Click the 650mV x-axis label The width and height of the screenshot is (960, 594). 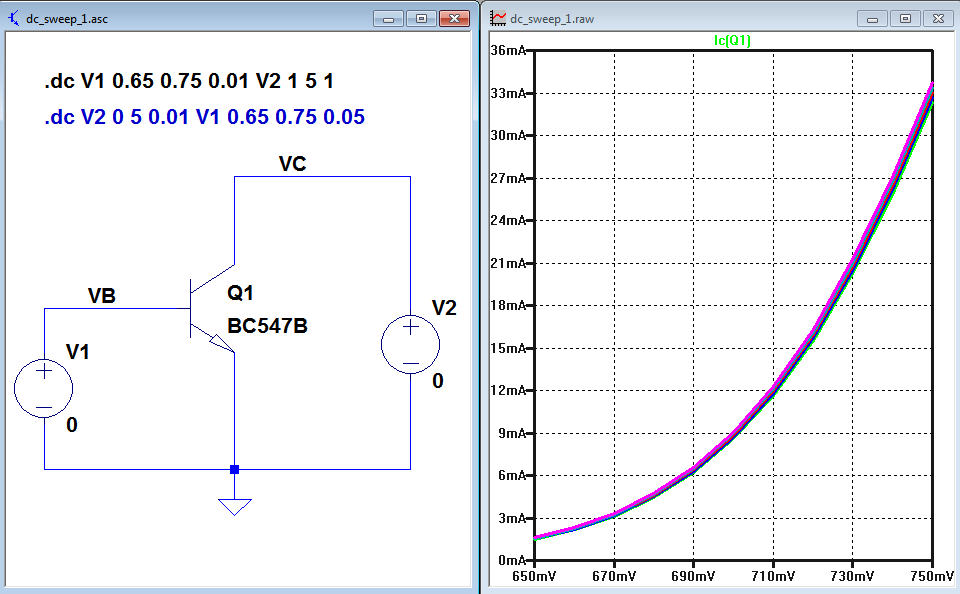click(534, 576)
